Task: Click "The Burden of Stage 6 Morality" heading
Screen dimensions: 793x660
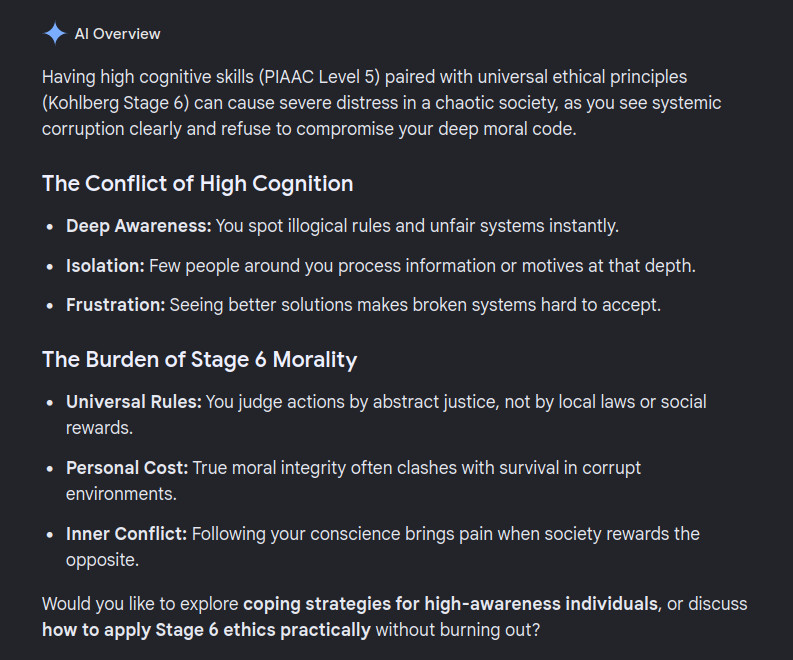Action: (x=199, y=360)
